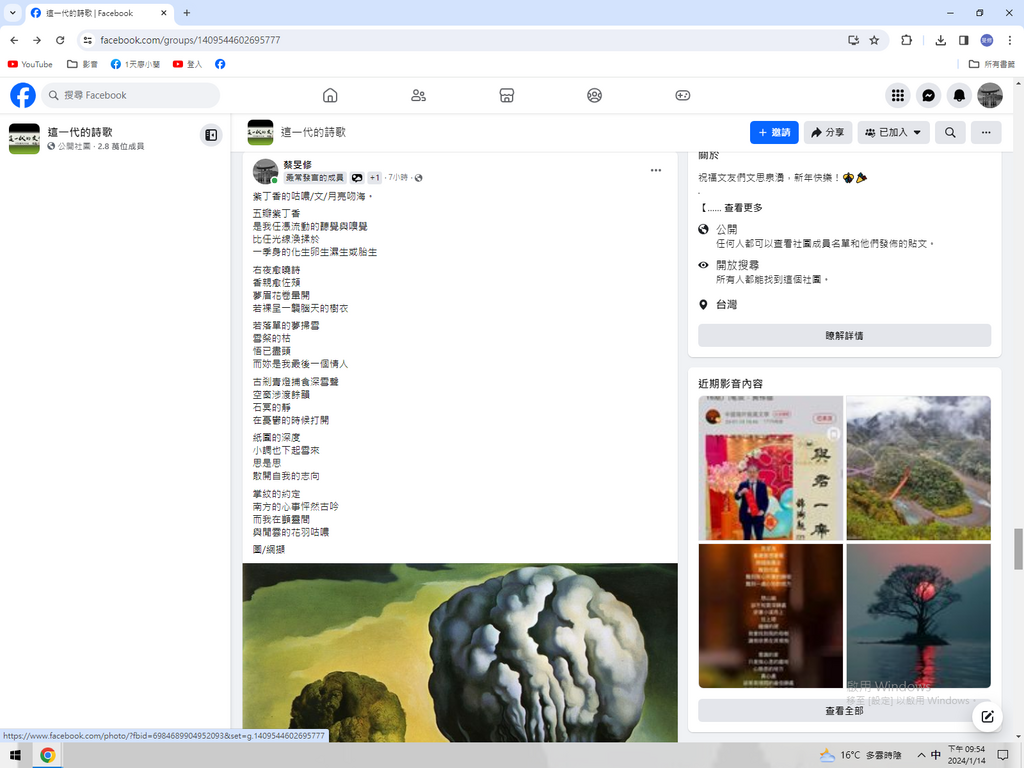Toggle the left sidebar panel

coord(211,135)
